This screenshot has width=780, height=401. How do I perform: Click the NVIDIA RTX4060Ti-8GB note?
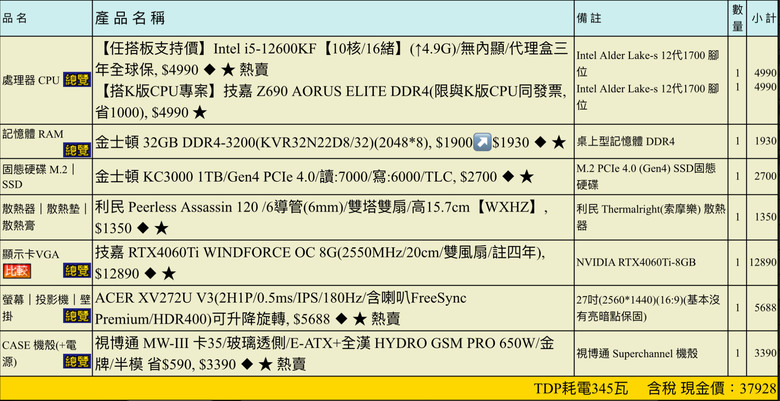click(636, 262)
